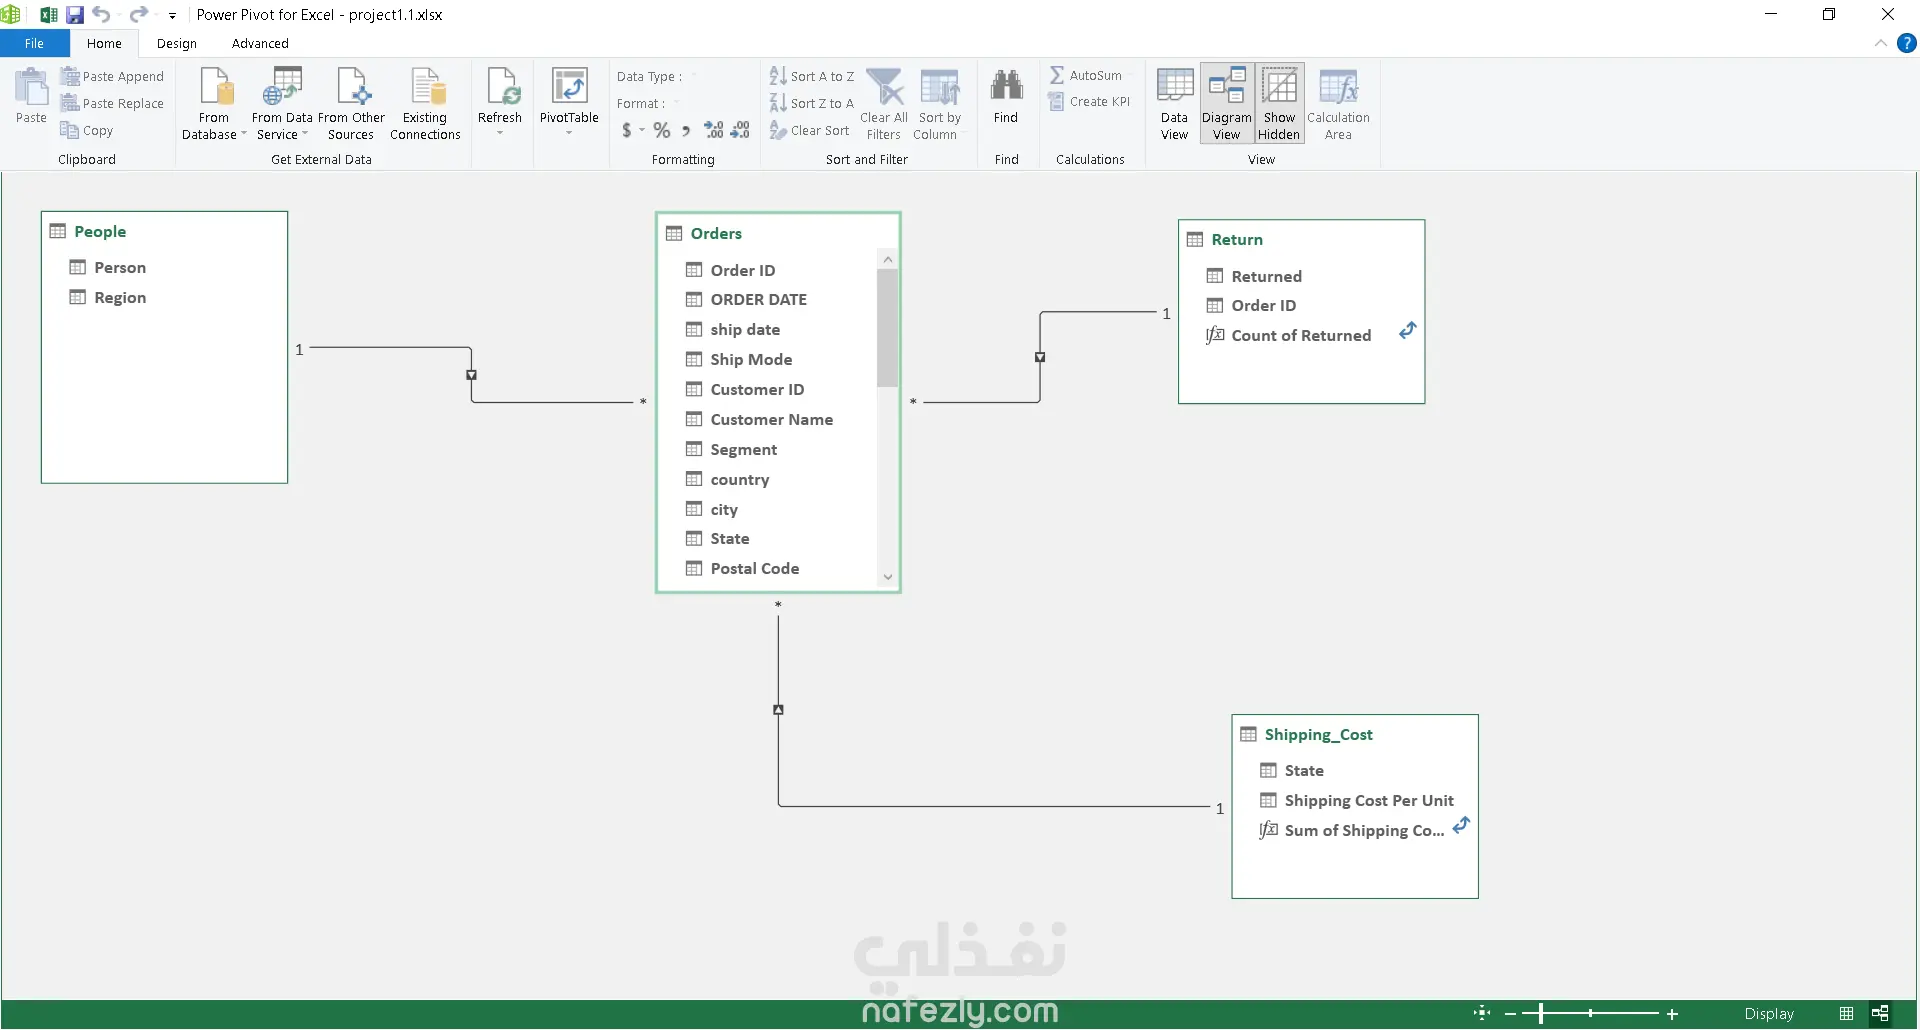Open Customize Quick Access Toolbar dropdown
The width and height of the screenshot is (1920, 1030).
172,15
